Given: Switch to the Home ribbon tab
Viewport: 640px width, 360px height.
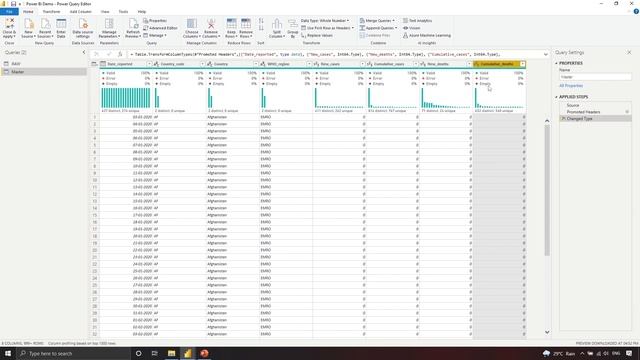Looking at the screenshot, I should point(28,11).
